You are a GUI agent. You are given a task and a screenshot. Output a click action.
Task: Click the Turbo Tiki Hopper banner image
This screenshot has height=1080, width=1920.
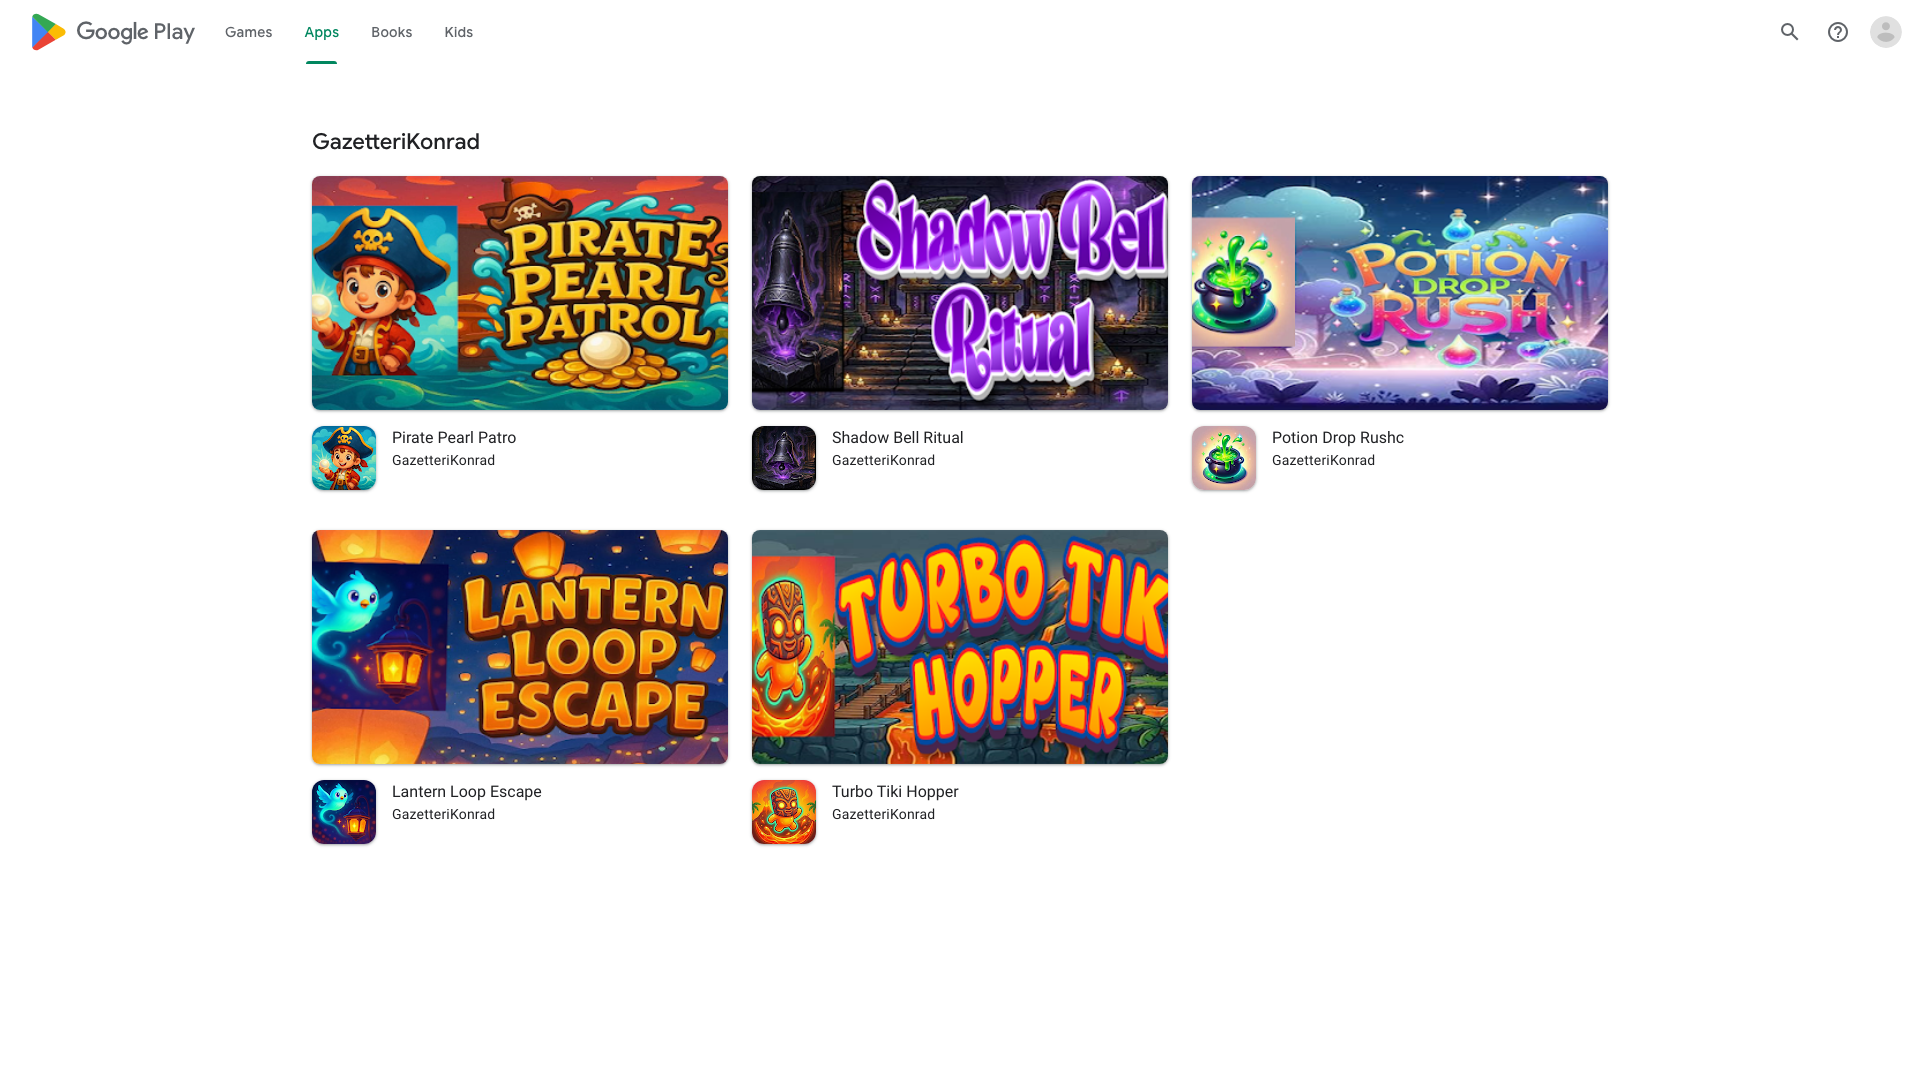(x=960, y=647)
